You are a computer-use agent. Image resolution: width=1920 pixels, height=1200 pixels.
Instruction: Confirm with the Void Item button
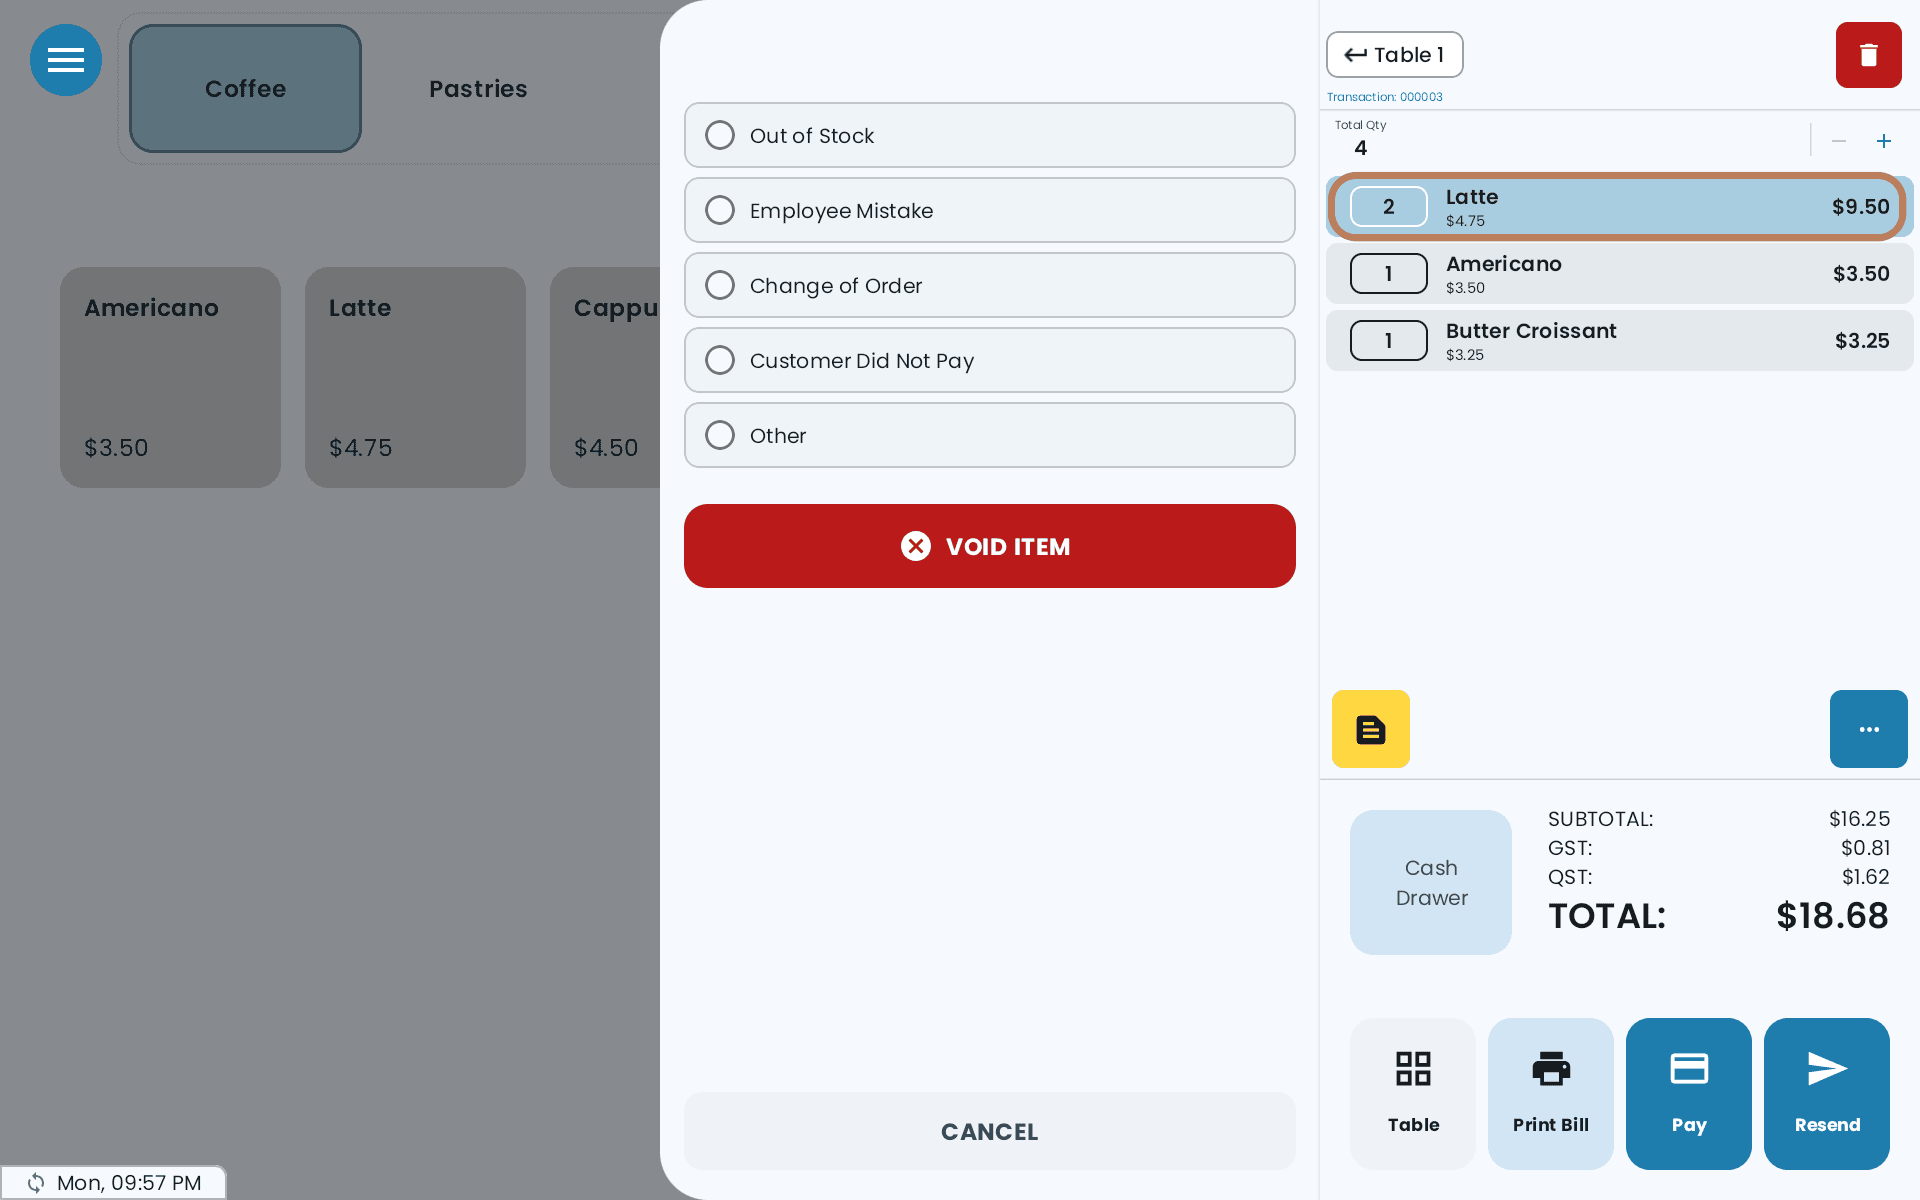(x=990, y=546)
